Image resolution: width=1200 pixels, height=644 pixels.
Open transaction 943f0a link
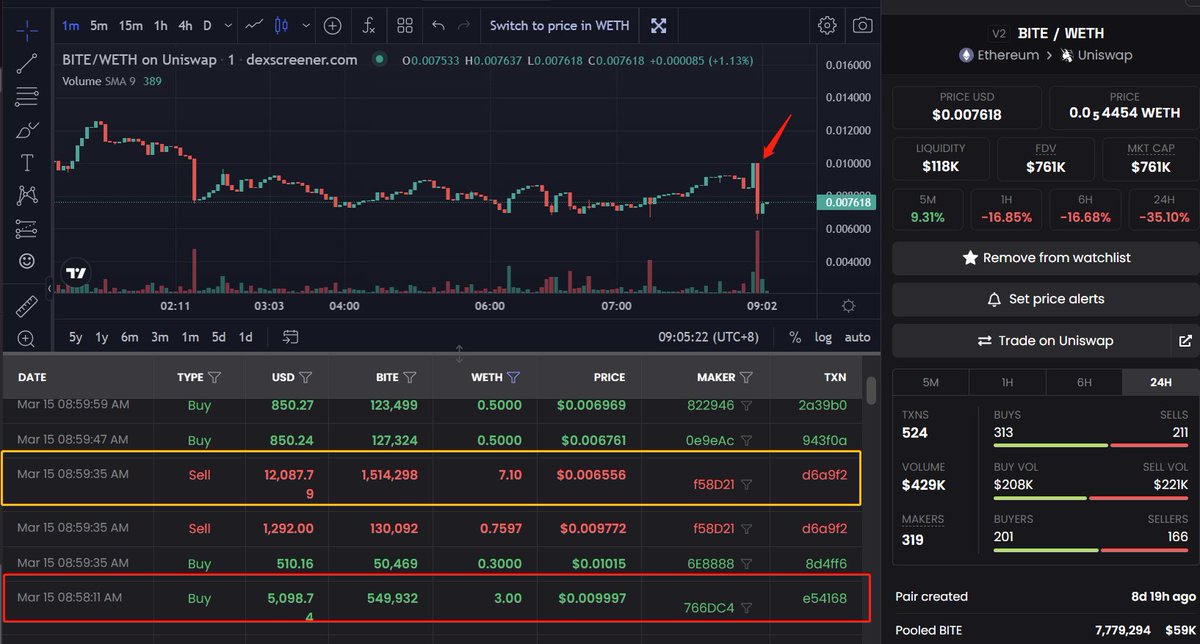(826, 440)
